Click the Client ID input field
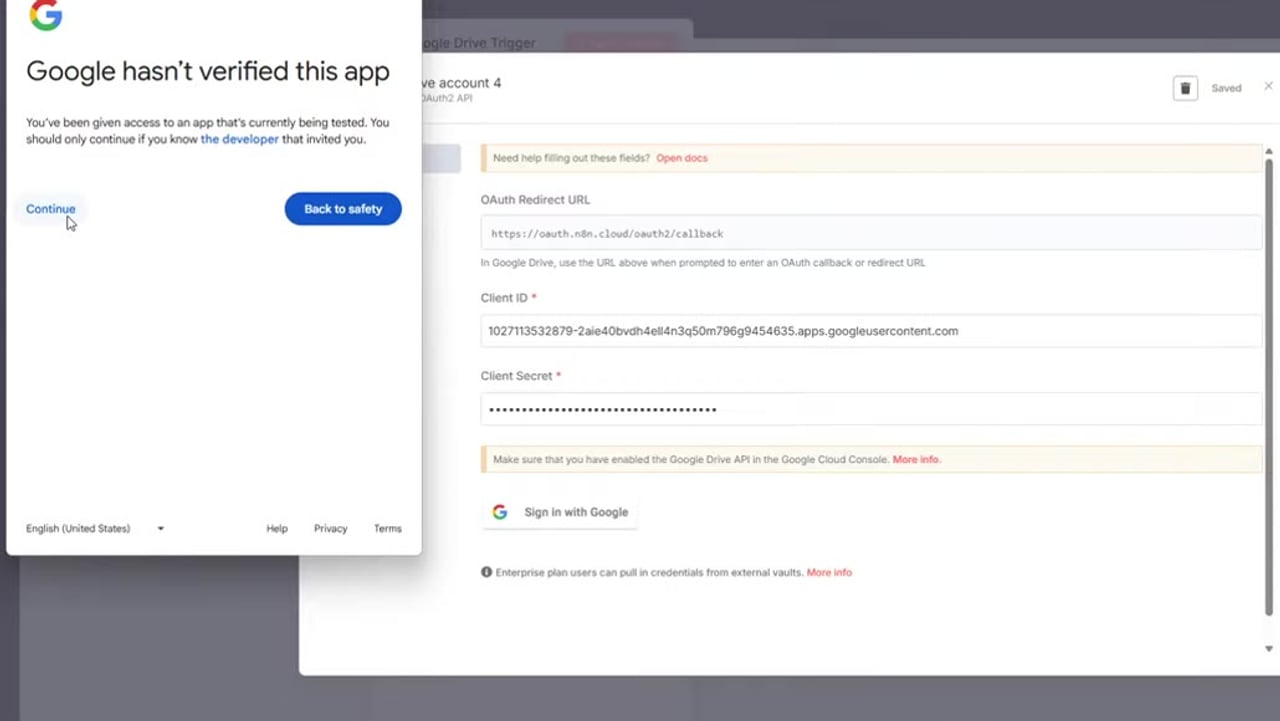 tap(871, 331)
